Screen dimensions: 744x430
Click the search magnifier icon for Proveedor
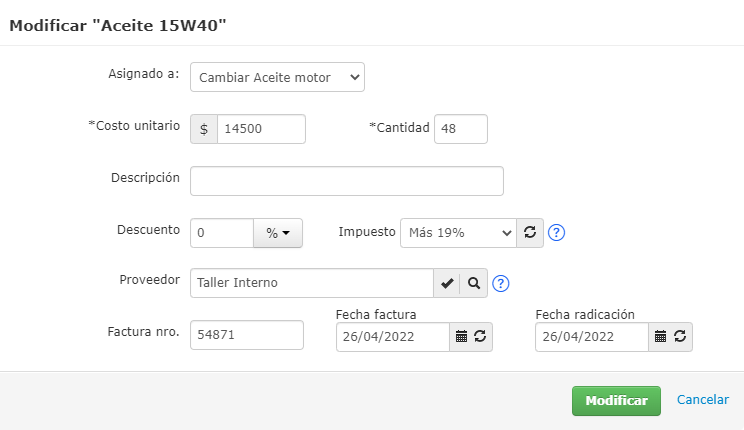click(x=474, y=283)
